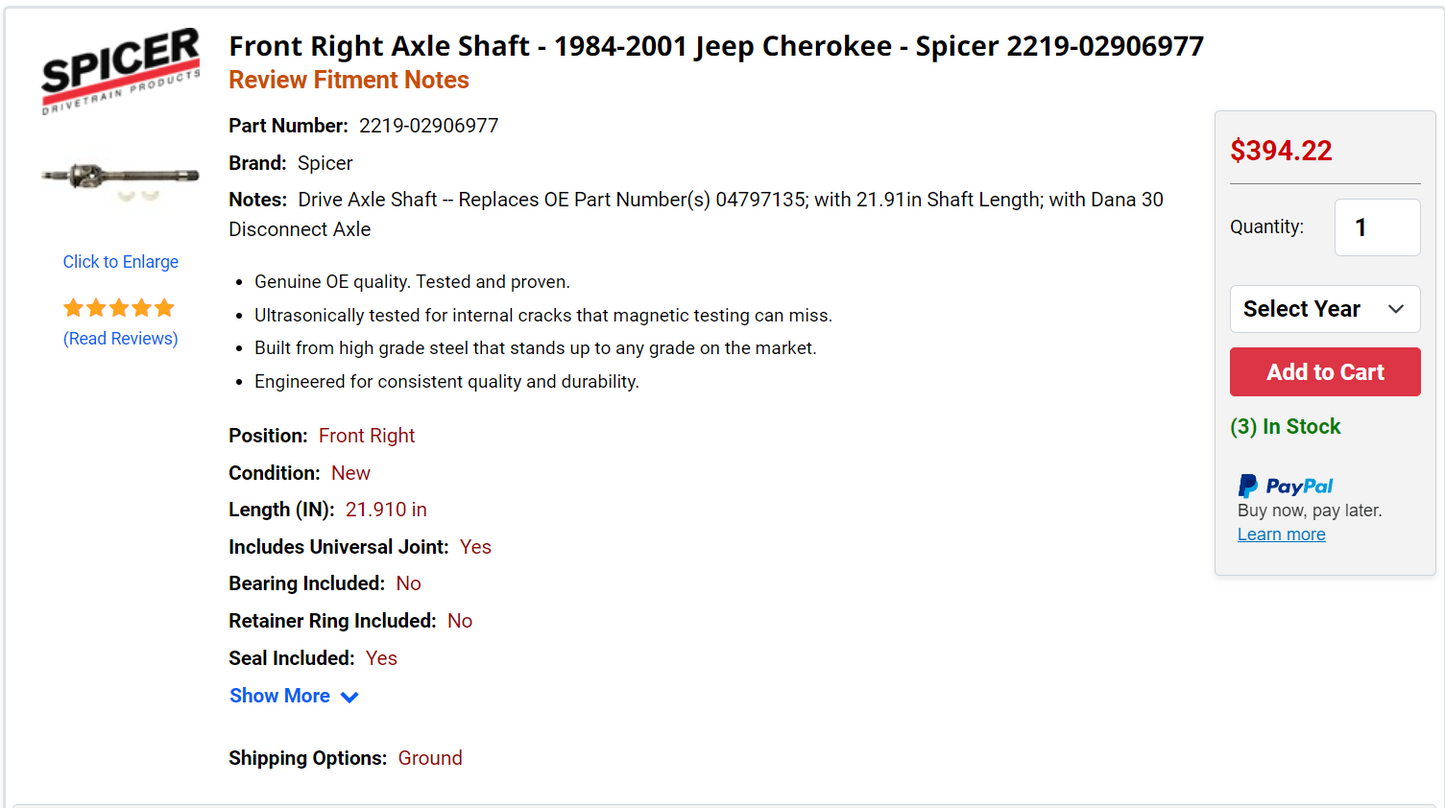1445x808 pixels.
Task: Click inside the Quantity field
Action: (1377, 227)
